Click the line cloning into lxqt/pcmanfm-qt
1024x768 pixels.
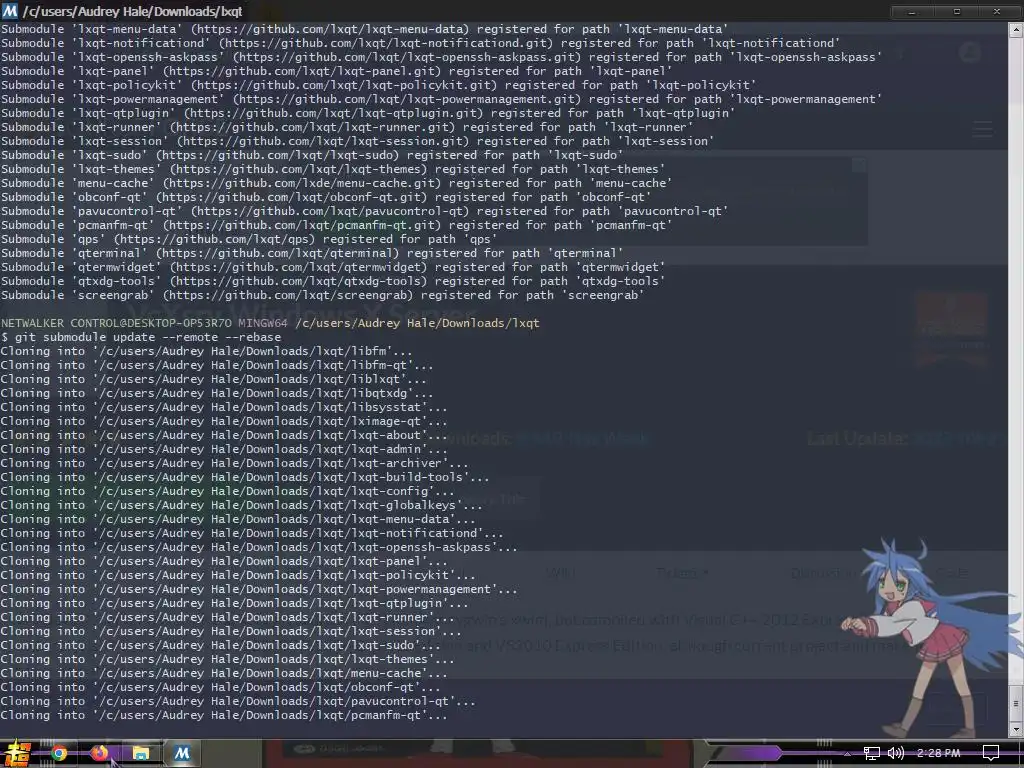224,715
